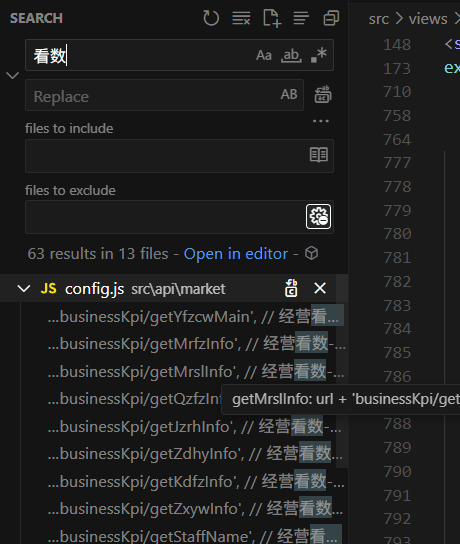This screenshot has height=544, width=460.
Task: Toggle exclude settings and ignore files
Action: coord(318,216)
